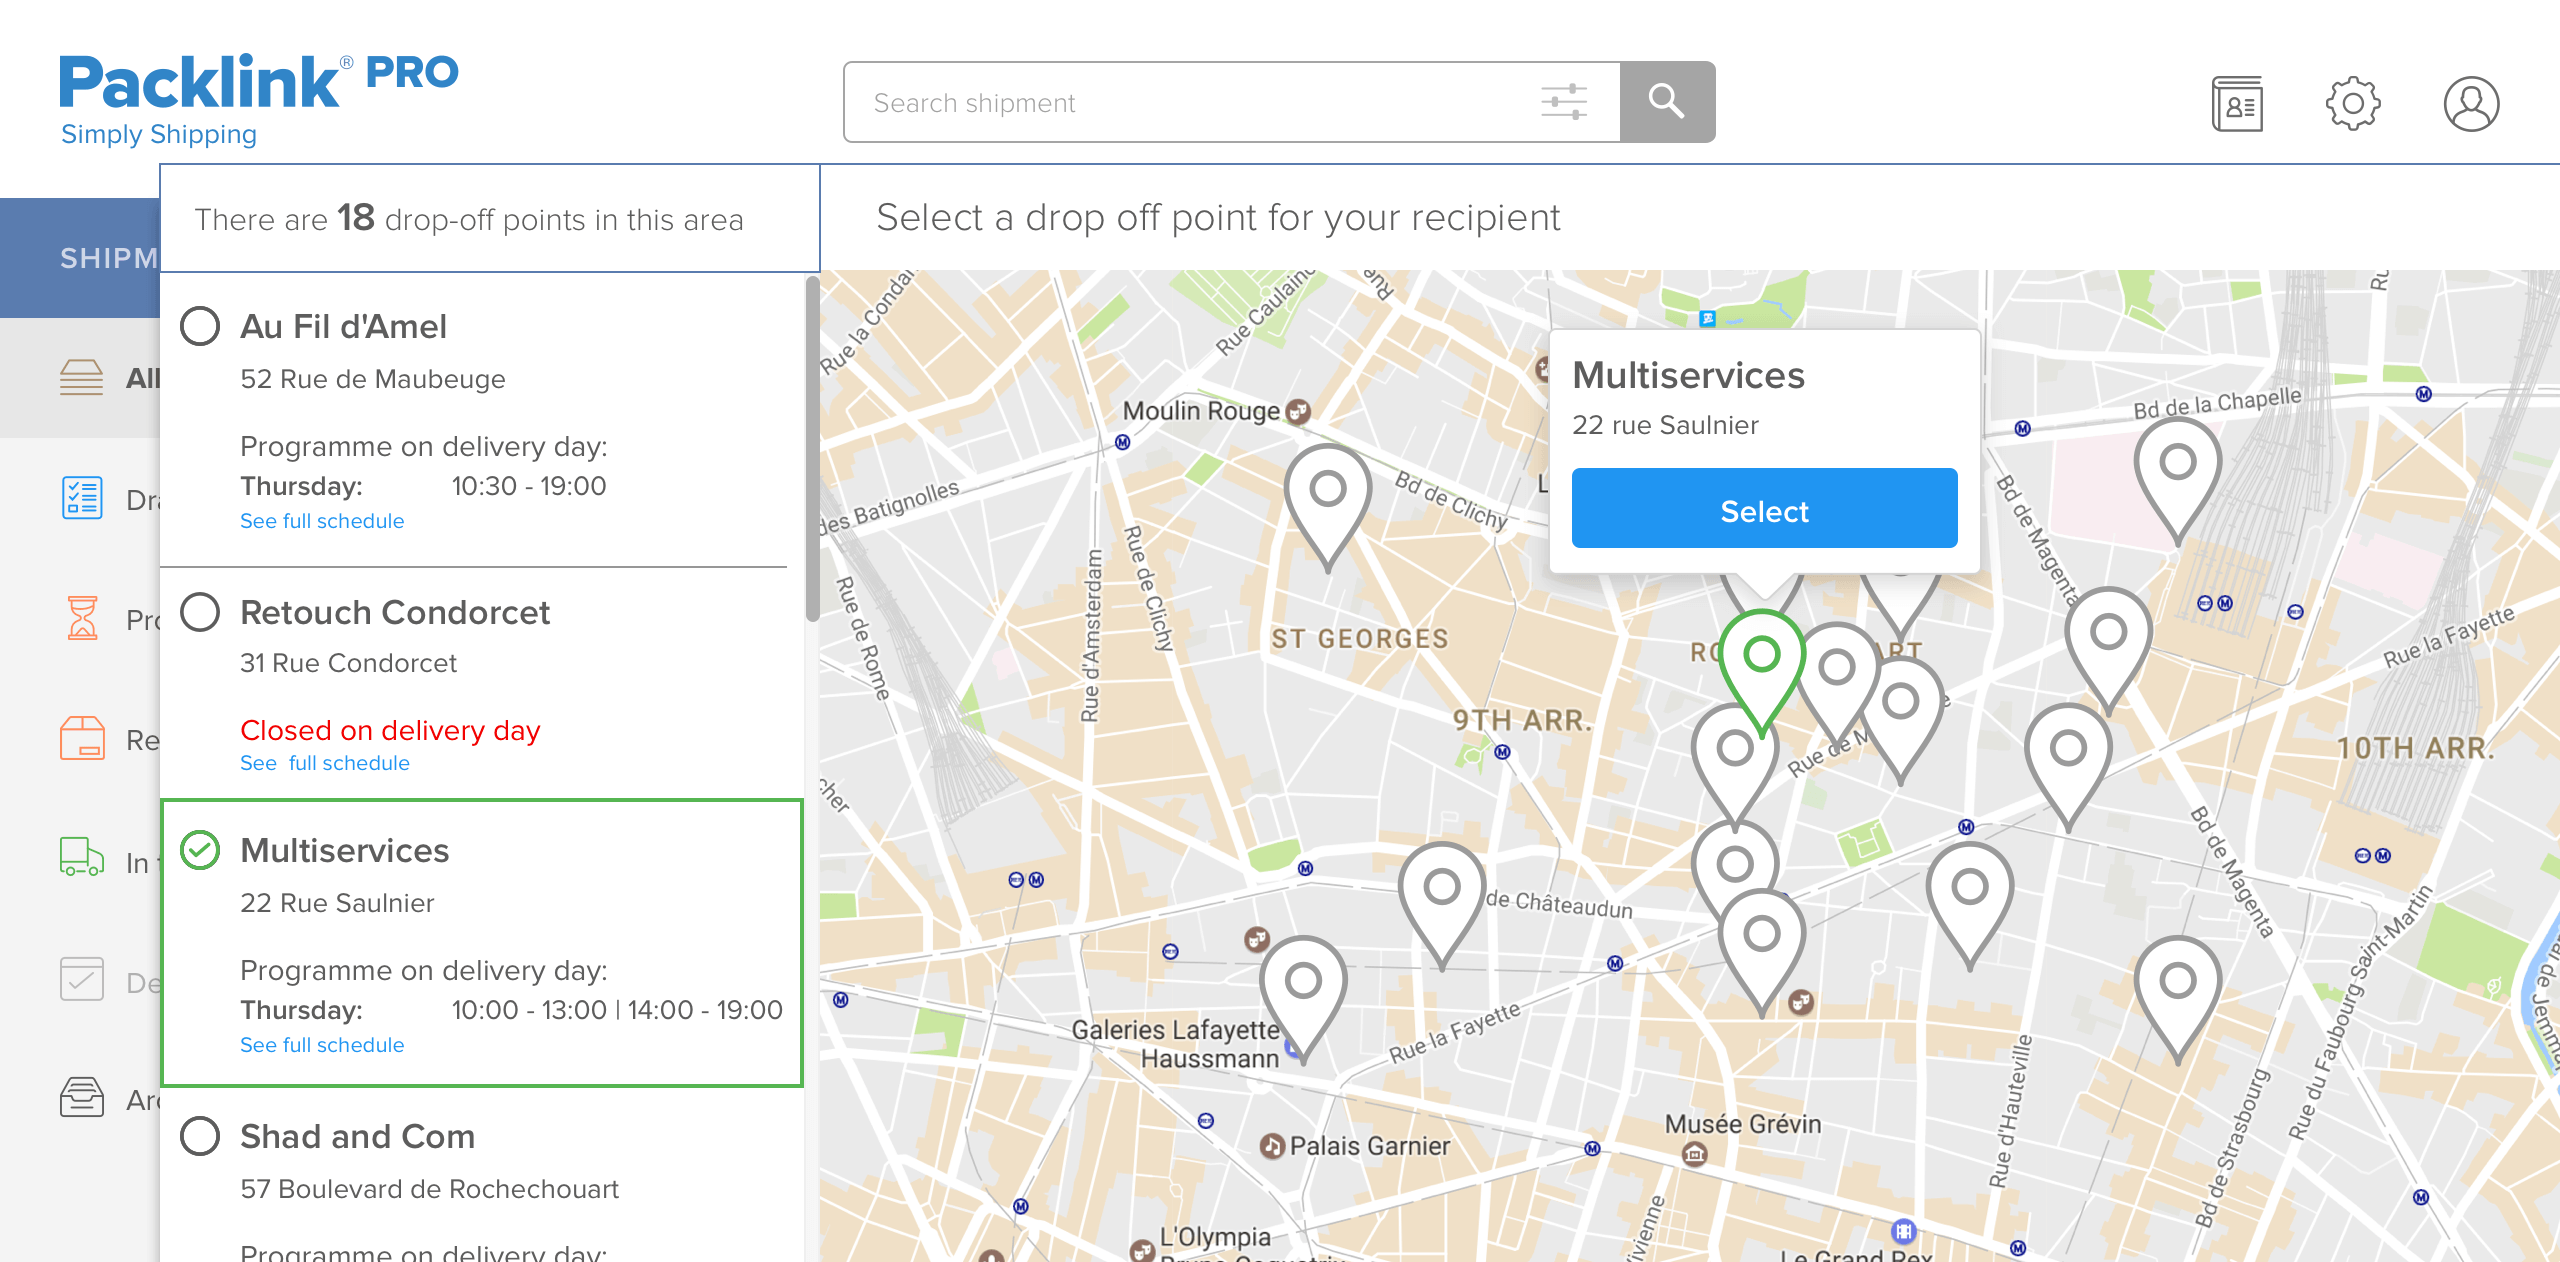Click the '52 Rue de Maubeuge' address
The height and width of the screenshot is (1262, 2560).
tap(373, 379)
